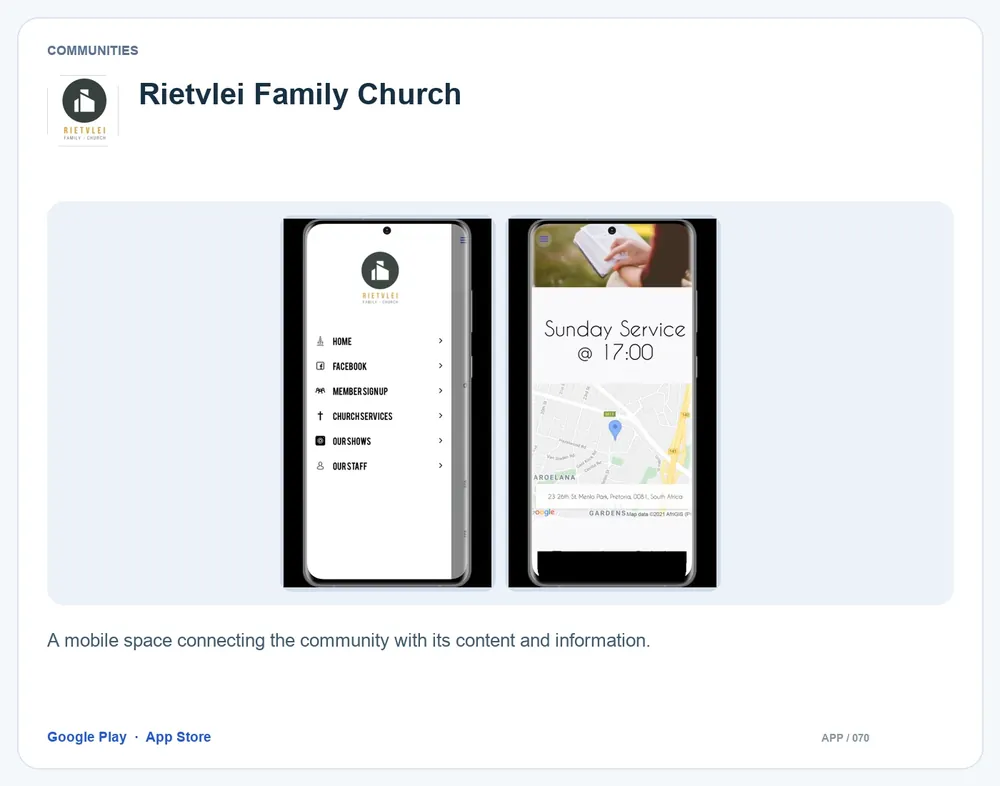Click the chevron on OUR SHOWS row

[x=441, y=440]
